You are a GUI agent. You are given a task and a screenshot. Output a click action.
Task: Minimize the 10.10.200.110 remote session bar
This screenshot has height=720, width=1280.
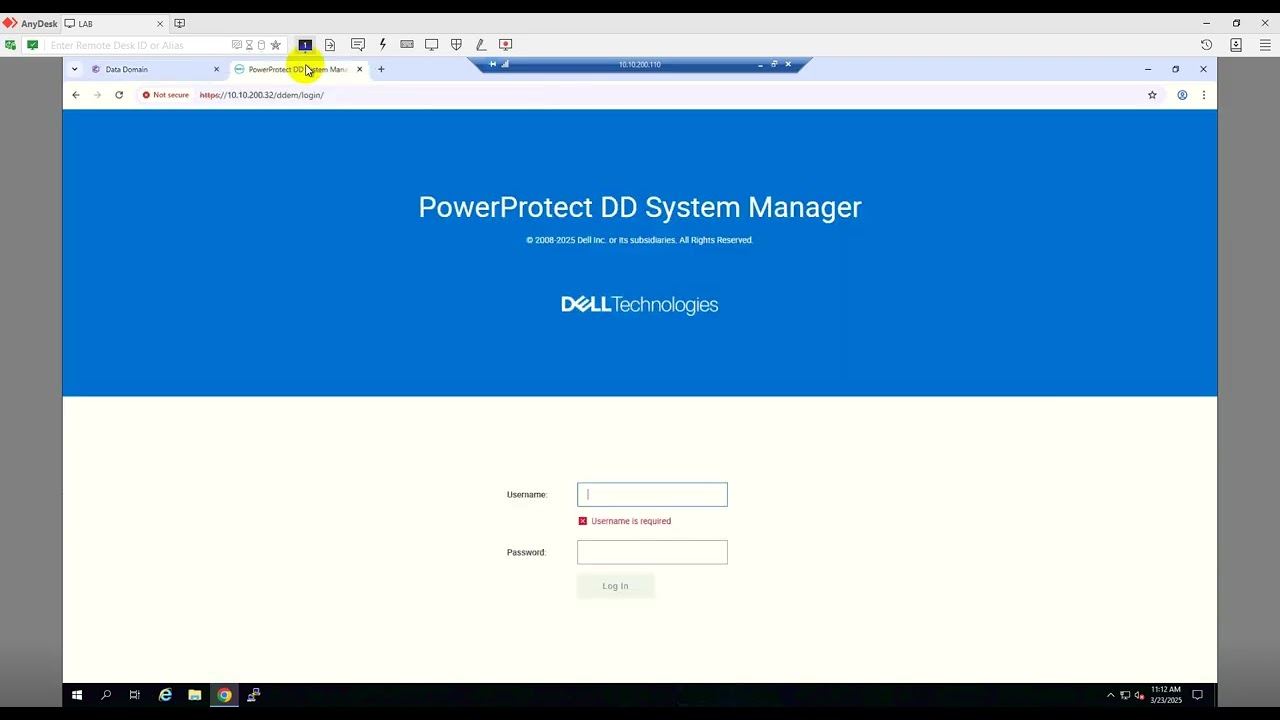click(x=760, y=64)
